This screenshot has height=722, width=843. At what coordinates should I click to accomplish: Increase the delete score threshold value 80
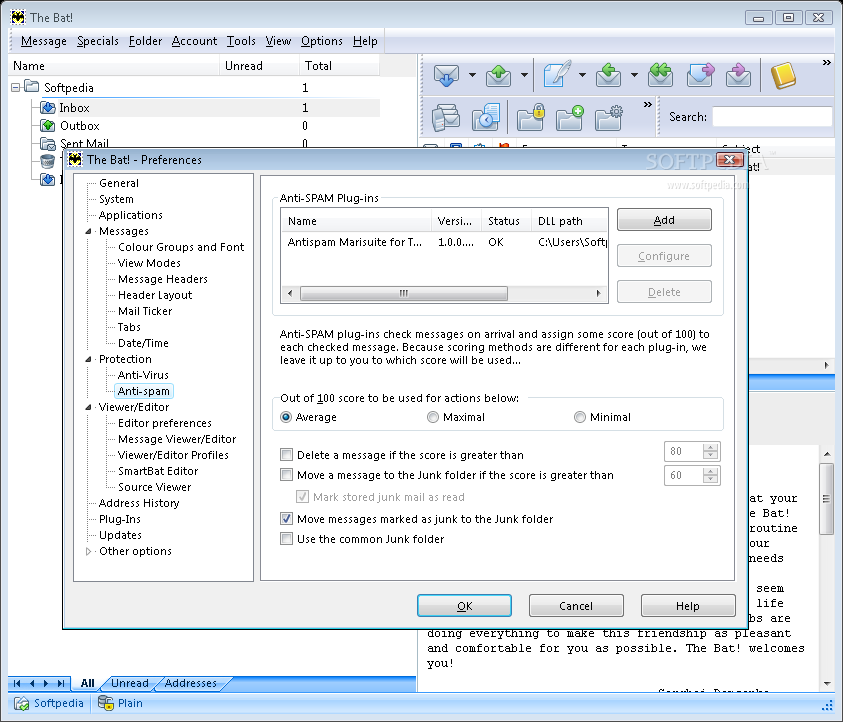pyautogui.click(x=711, y=447)
